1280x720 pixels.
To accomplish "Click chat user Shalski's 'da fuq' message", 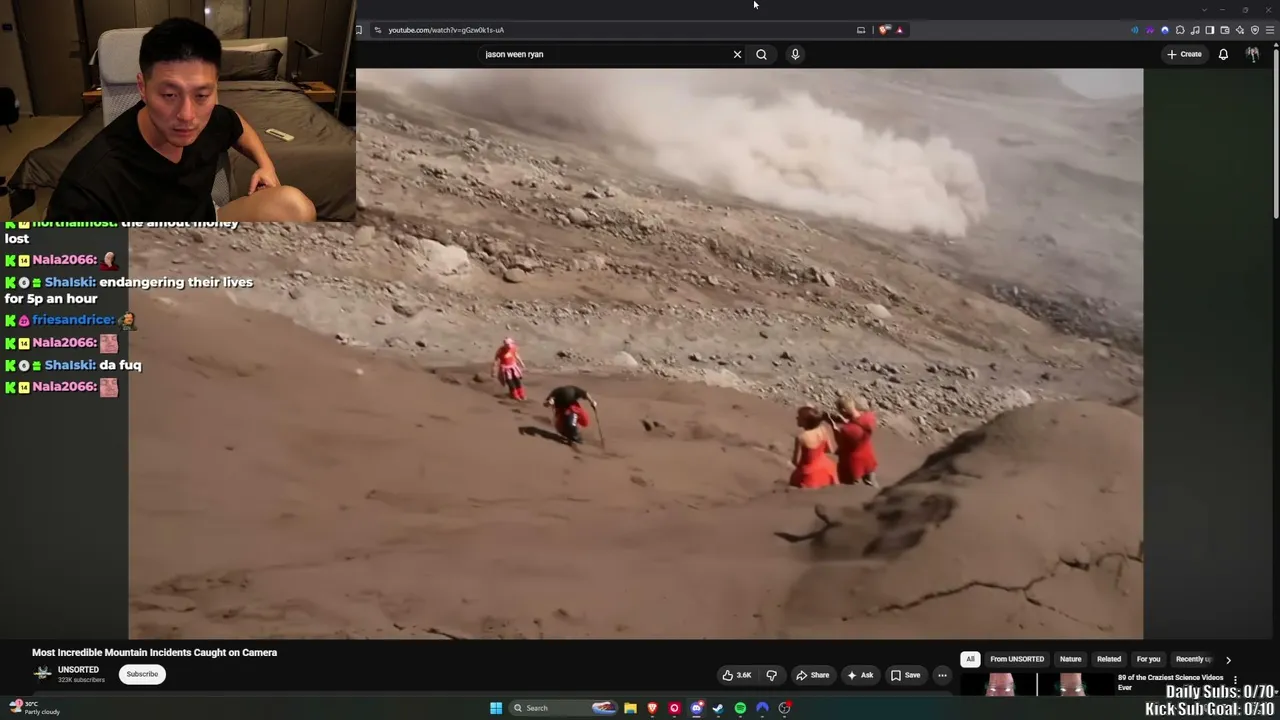I will coord(120,365).
